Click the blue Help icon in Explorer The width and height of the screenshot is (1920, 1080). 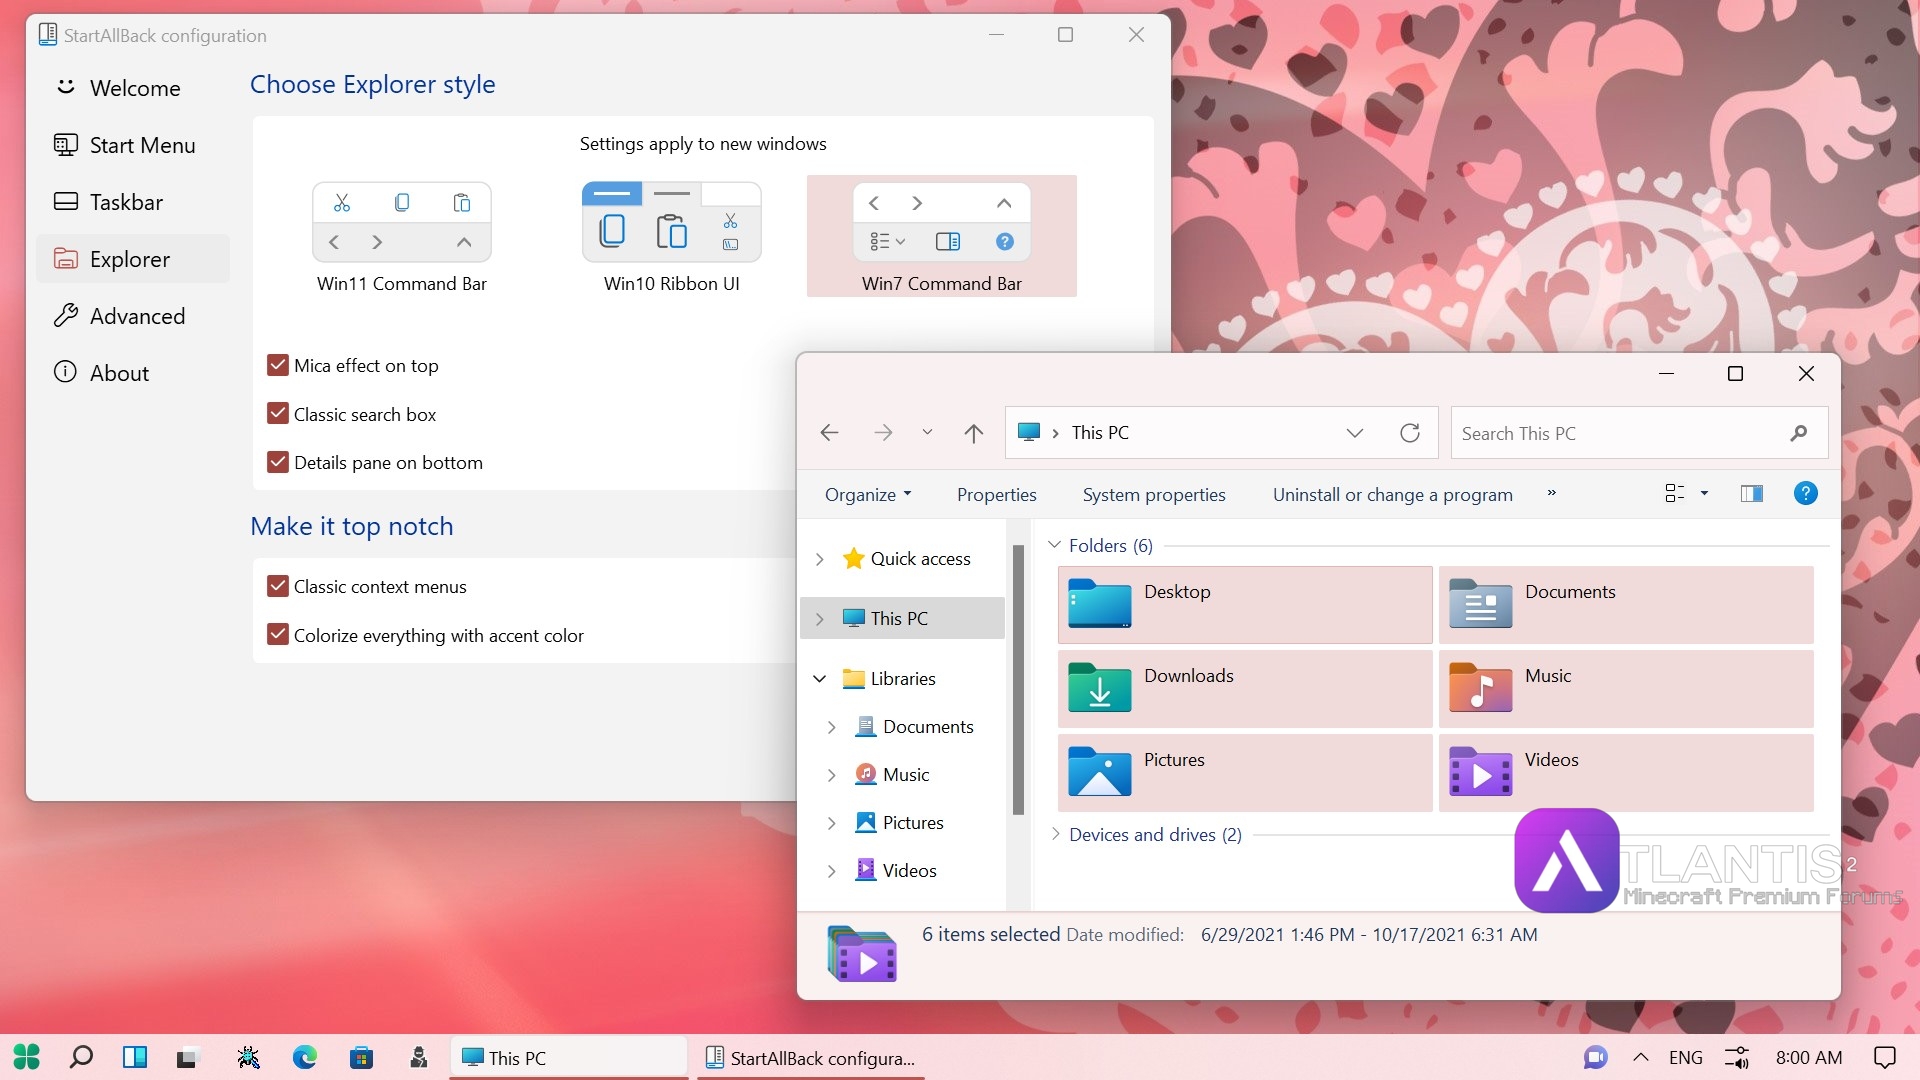click(1806, 493)
